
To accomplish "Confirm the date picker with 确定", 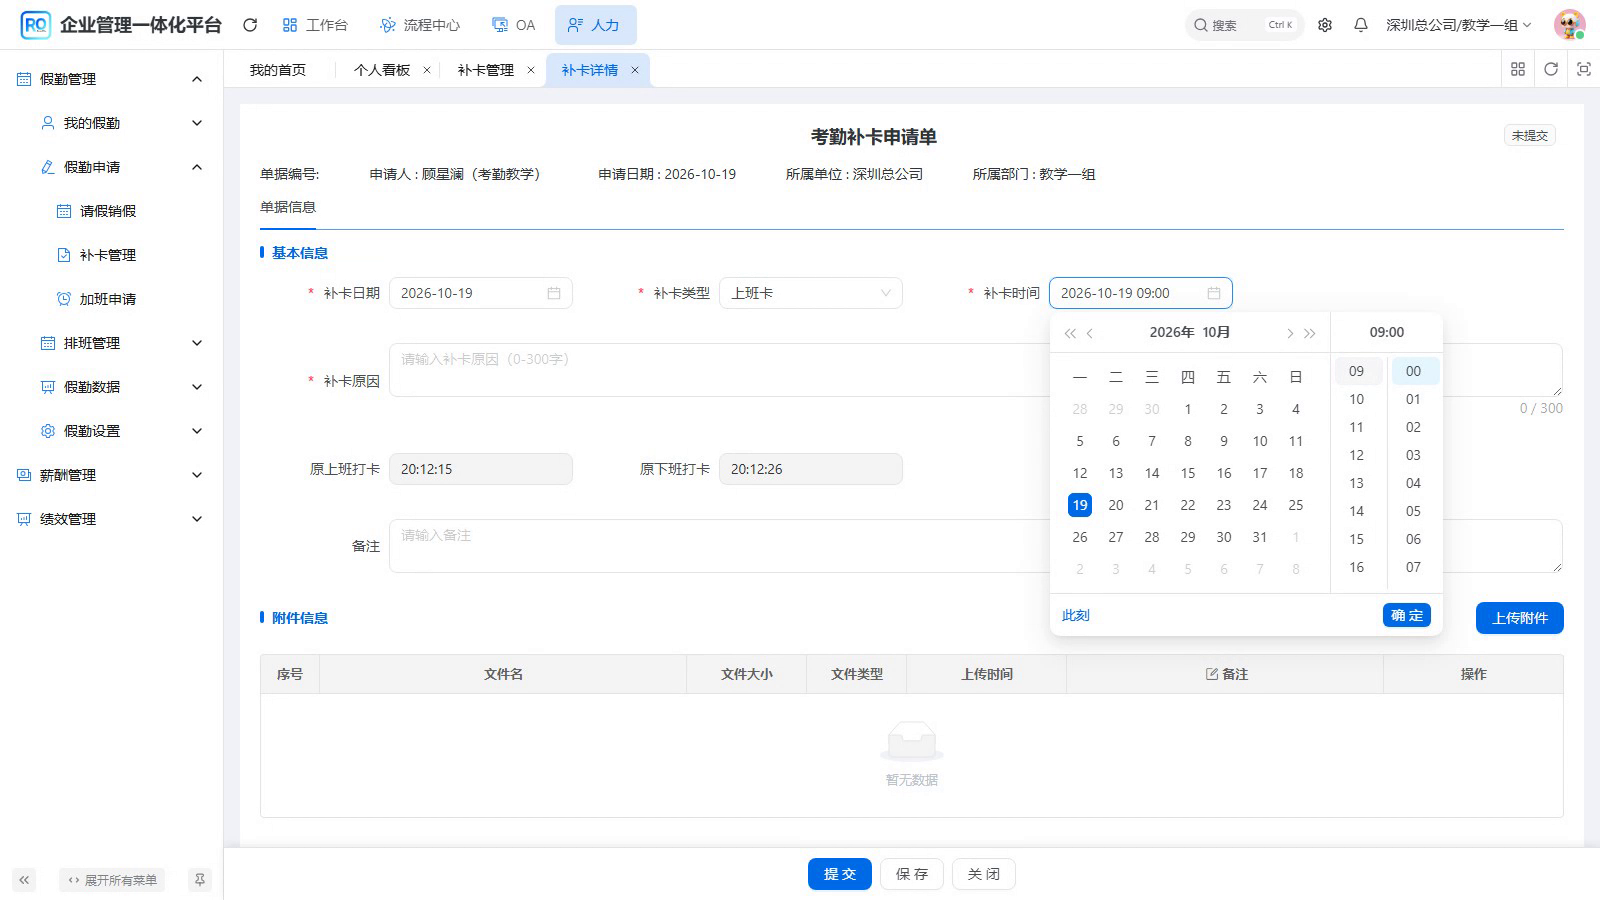I will (x=1407, y=615).
